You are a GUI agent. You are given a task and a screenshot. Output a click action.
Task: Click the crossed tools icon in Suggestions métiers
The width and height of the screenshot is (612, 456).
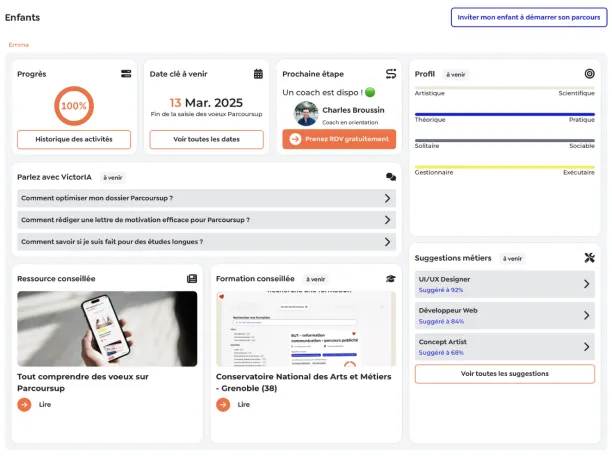[x=589, y=258]
